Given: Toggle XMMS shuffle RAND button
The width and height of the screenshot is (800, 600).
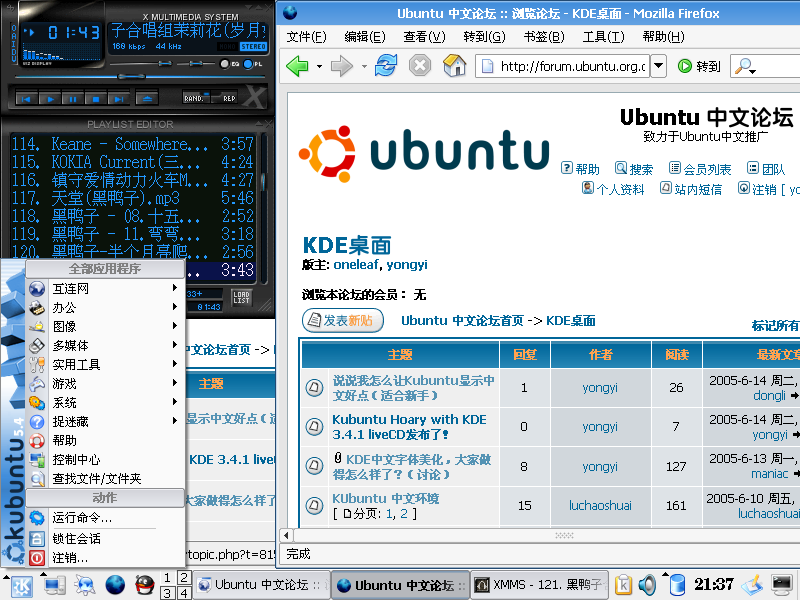Looking at the screenshot, I should 196,97.
